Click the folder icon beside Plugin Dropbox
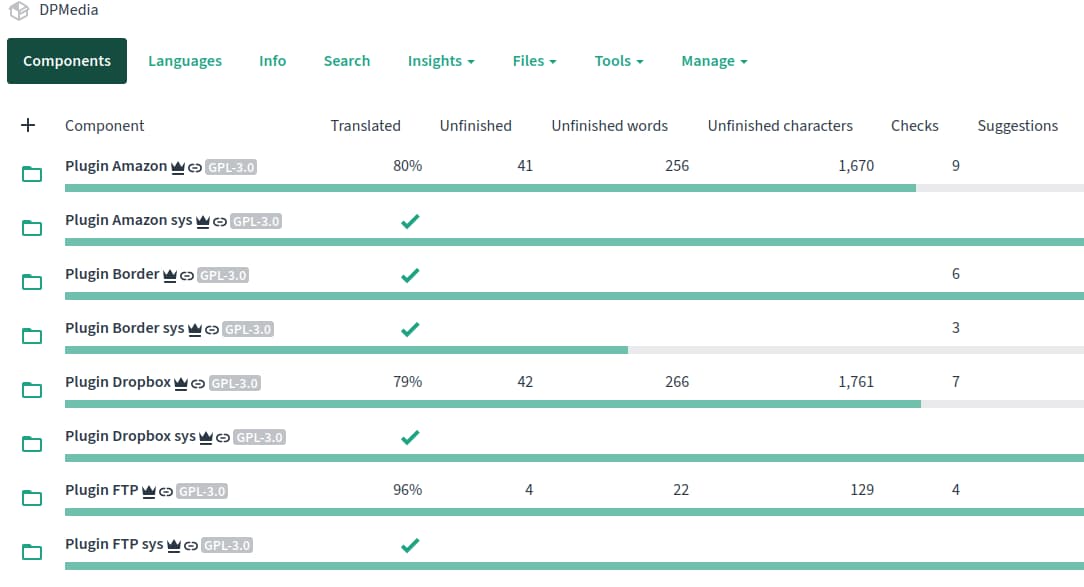 point(32,390)
